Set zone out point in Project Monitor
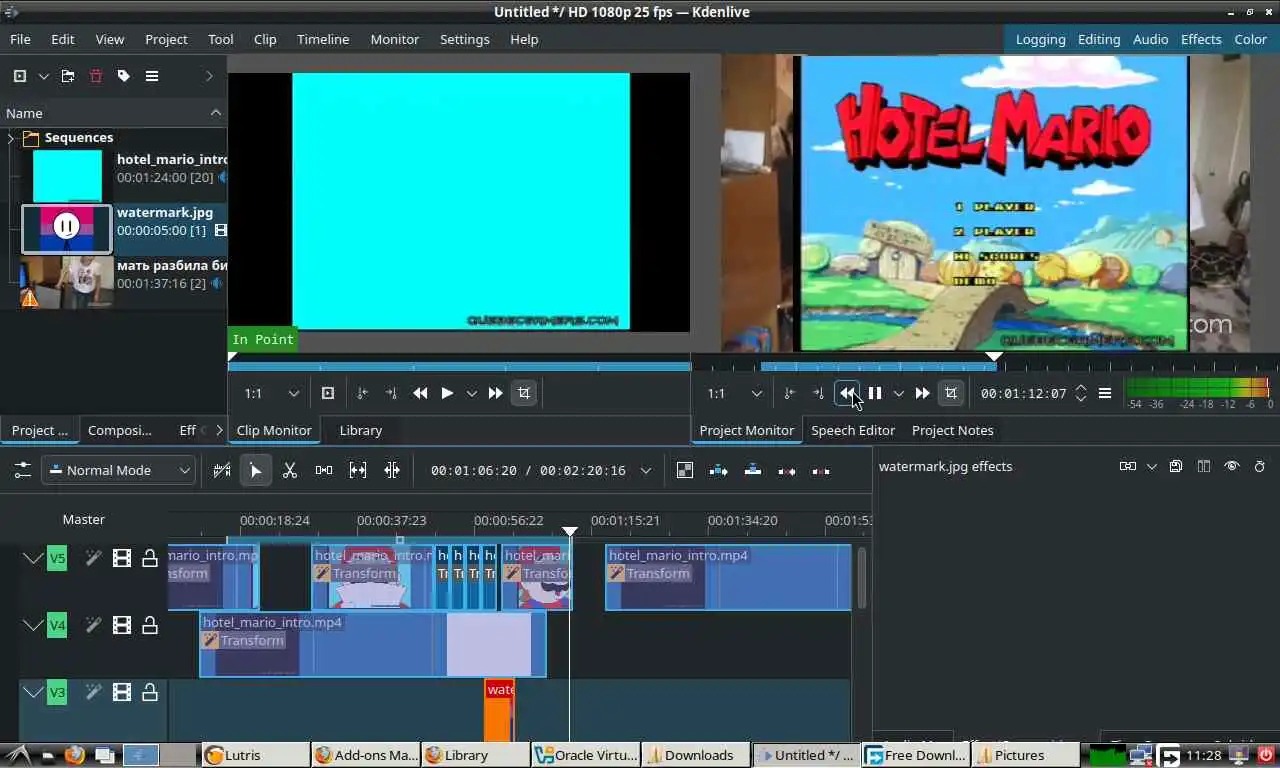This screenshot has width=1280, height=768. click(818, 393)
